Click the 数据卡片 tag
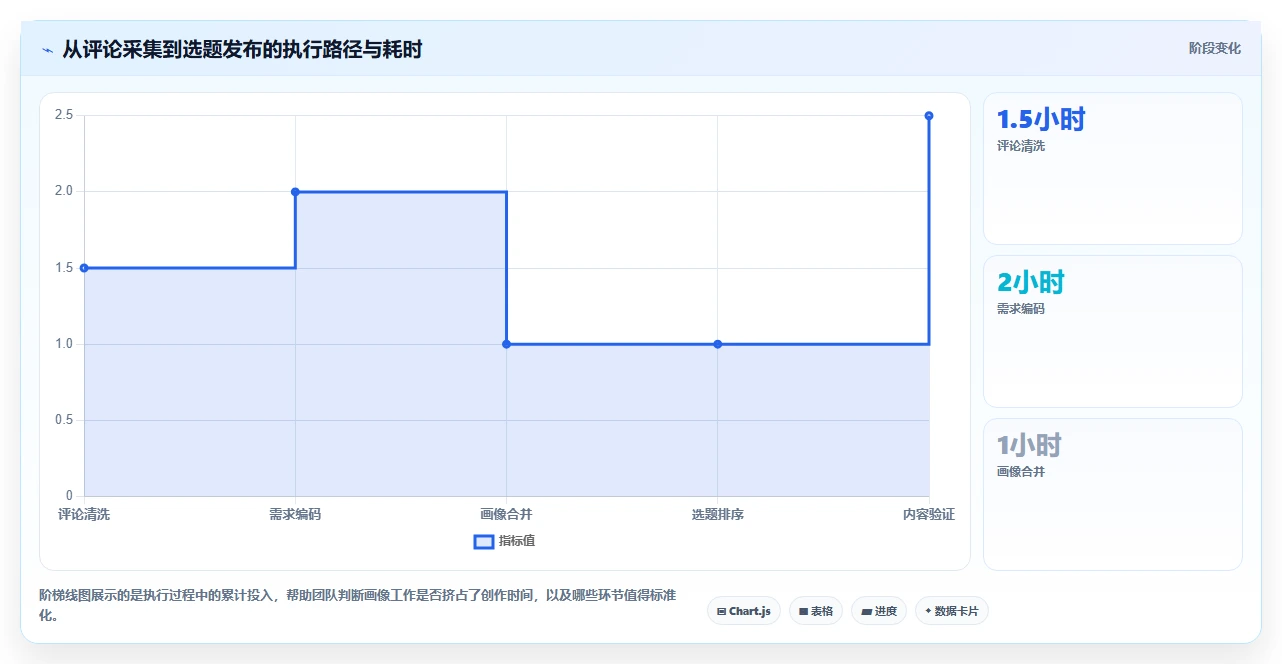 pos(952,611)
